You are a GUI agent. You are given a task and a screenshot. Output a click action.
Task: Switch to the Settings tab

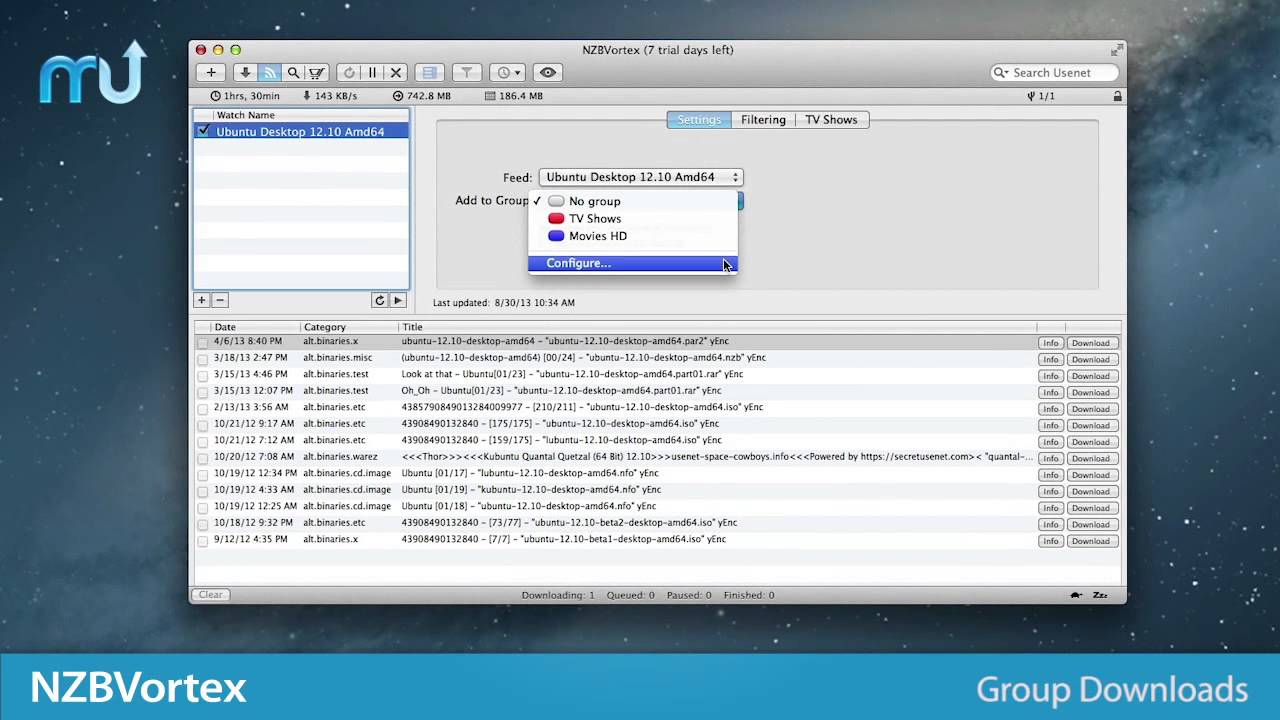click(699, 119)
